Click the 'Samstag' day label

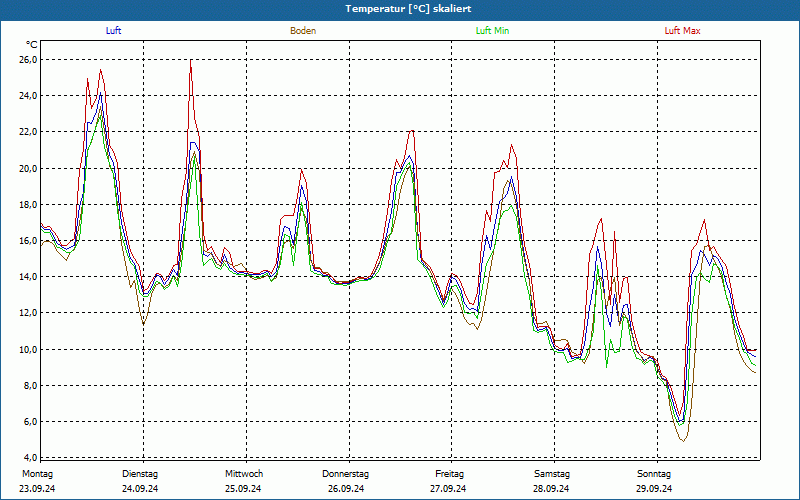[552, 474]
